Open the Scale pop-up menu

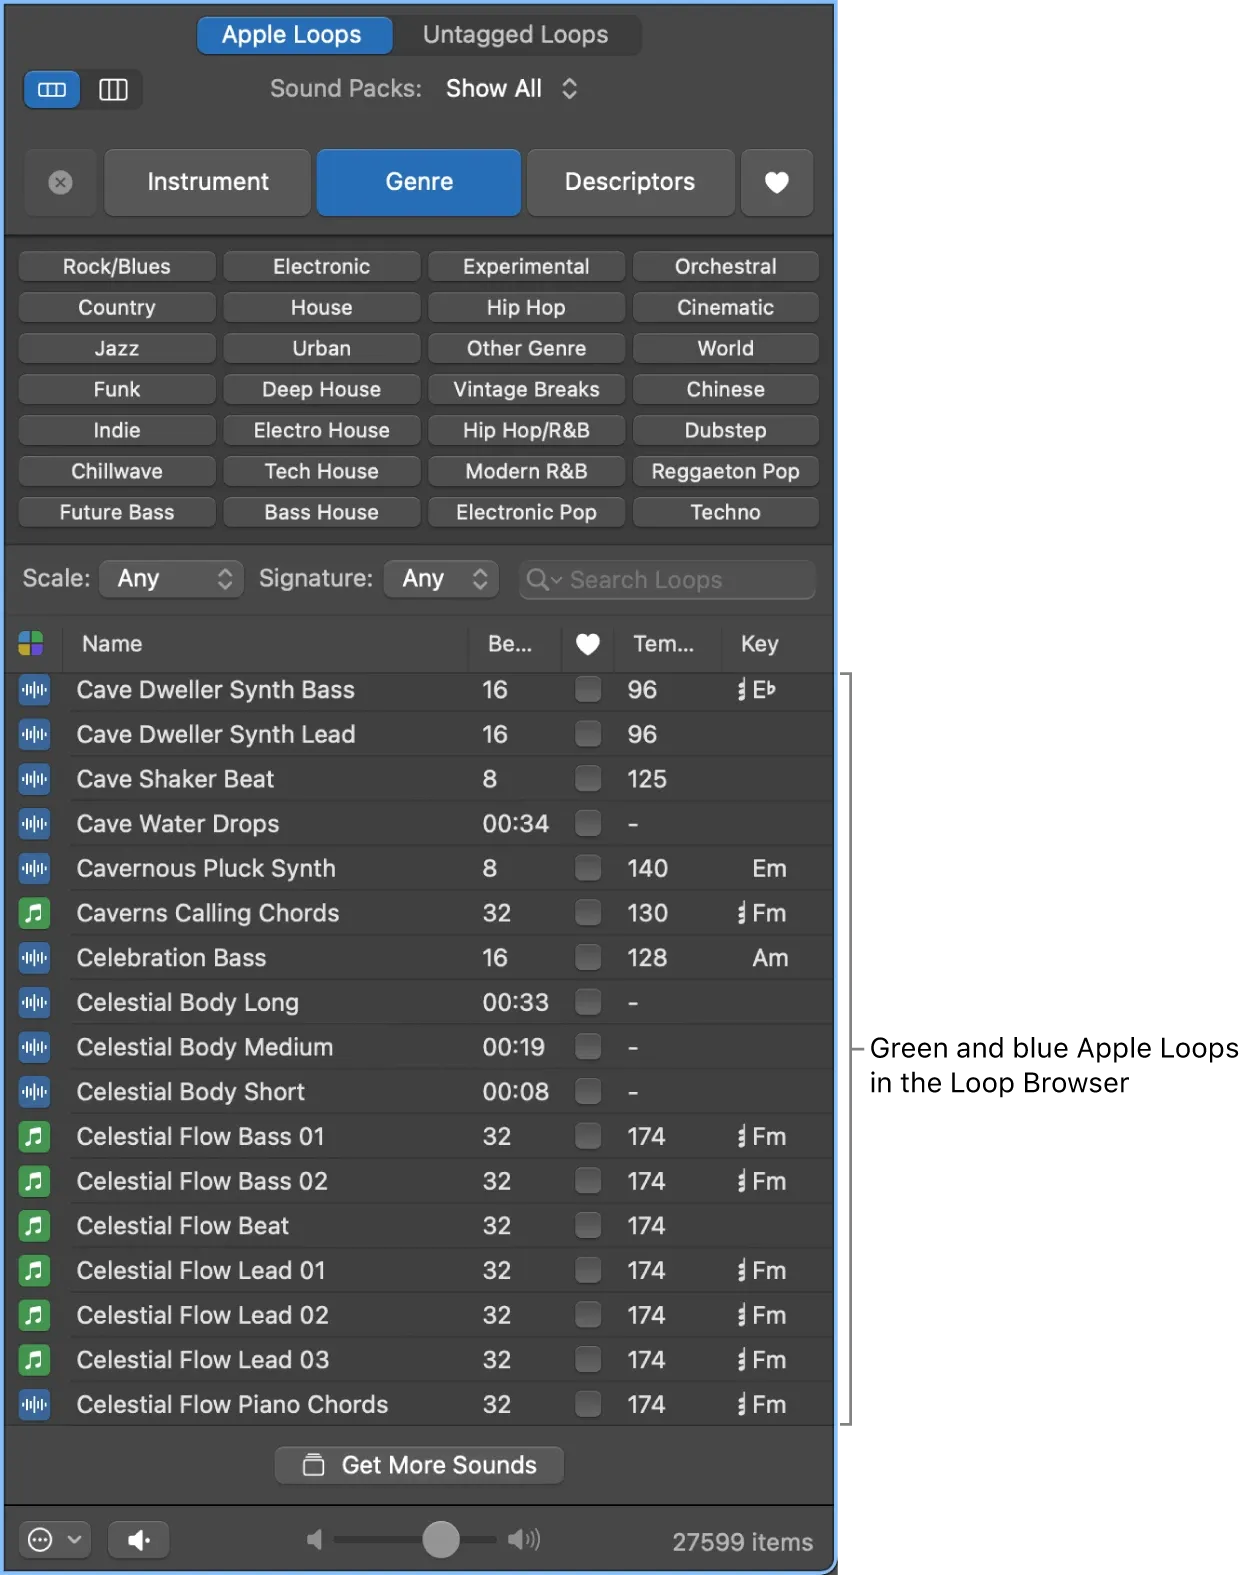[x=172, y=579]
